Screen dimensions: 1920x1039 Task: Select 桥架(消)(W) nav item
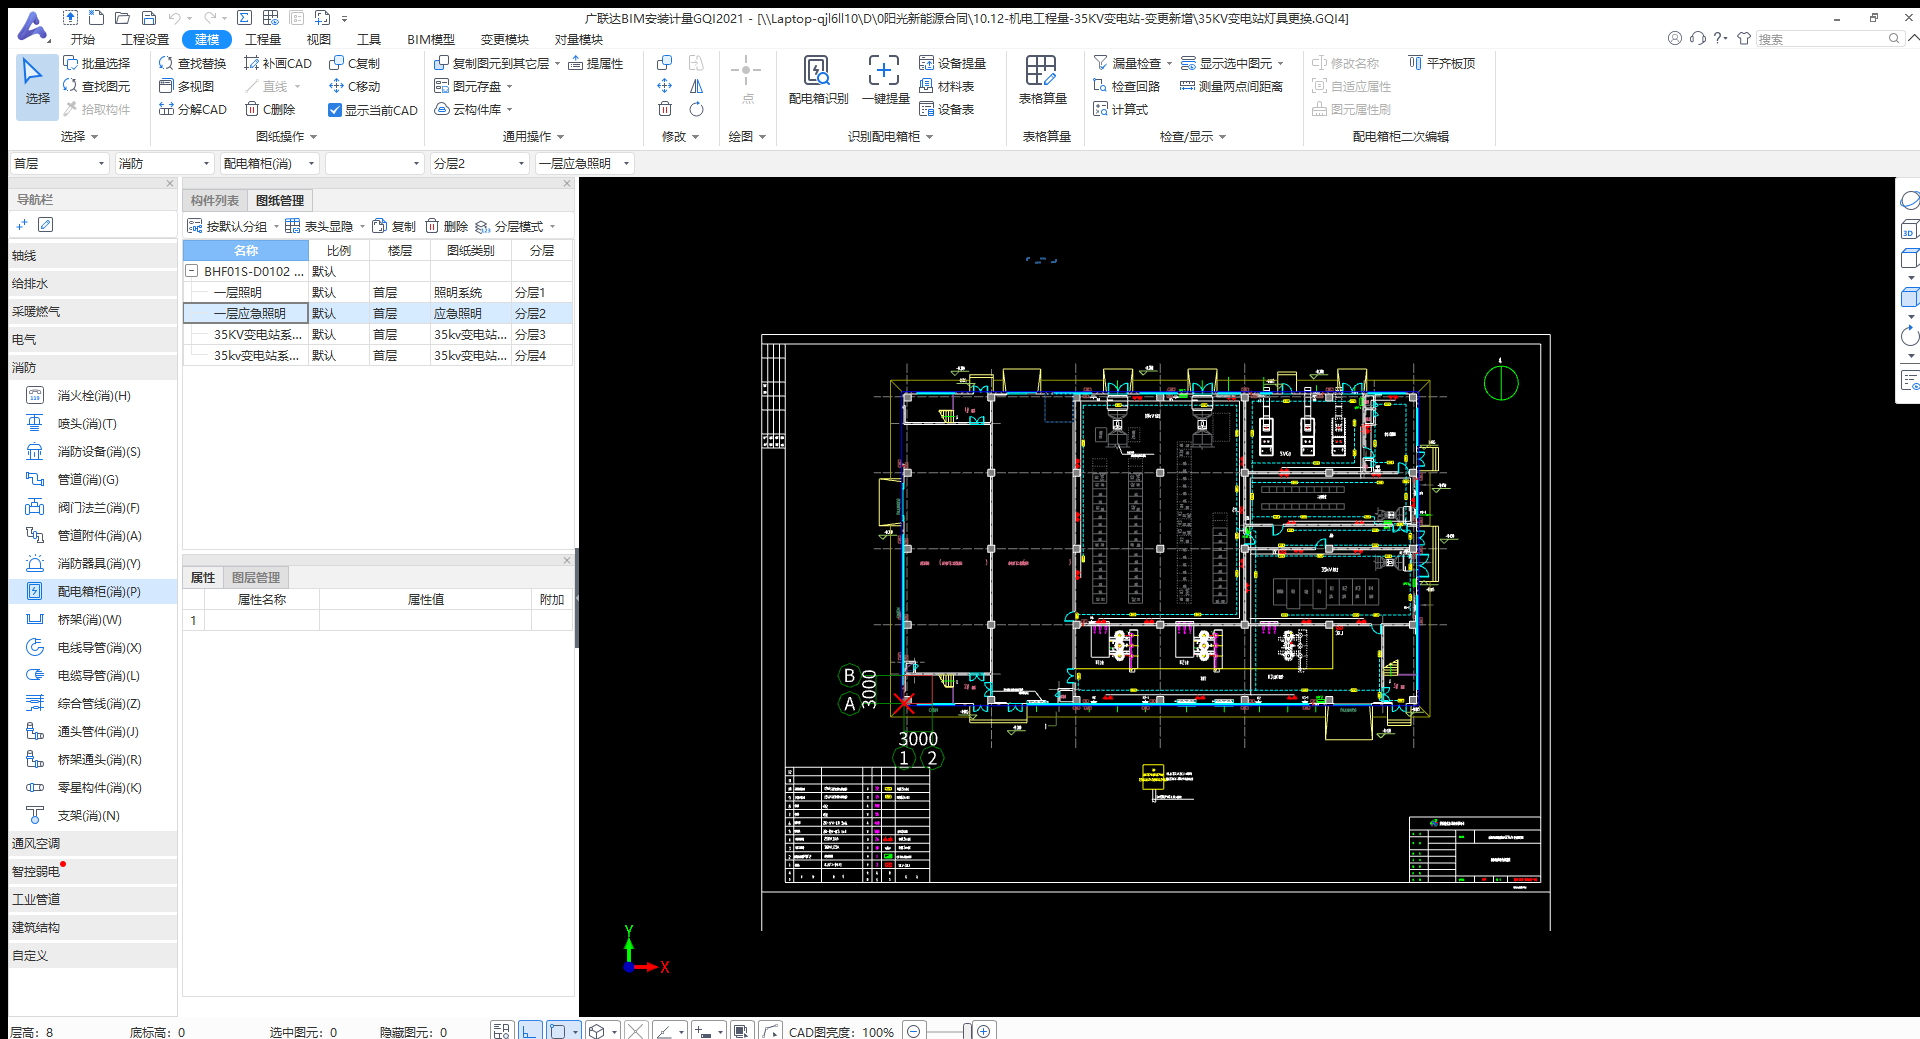[x=92, y=619]
